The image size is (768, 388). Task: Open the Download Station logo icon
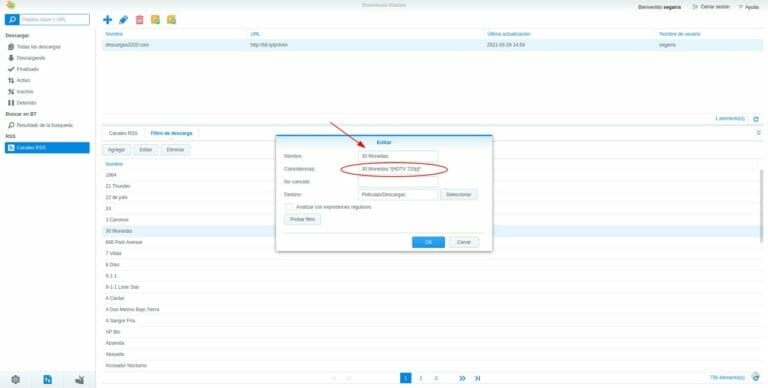tap(10, 5)
